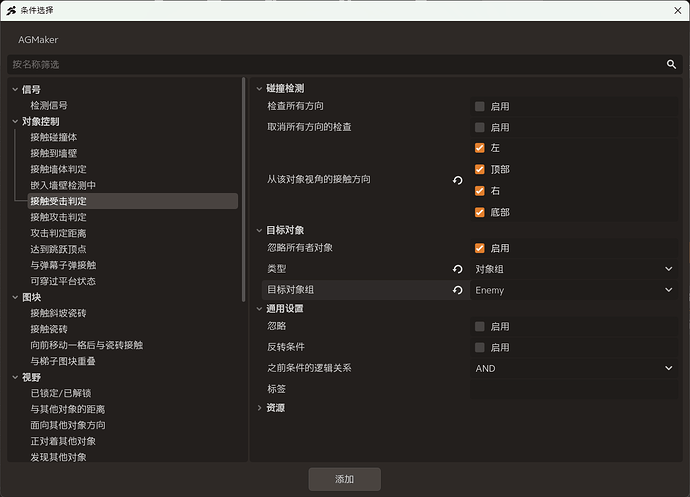Reset the 从该对象视角的接触方向 setting

[458, 180]
